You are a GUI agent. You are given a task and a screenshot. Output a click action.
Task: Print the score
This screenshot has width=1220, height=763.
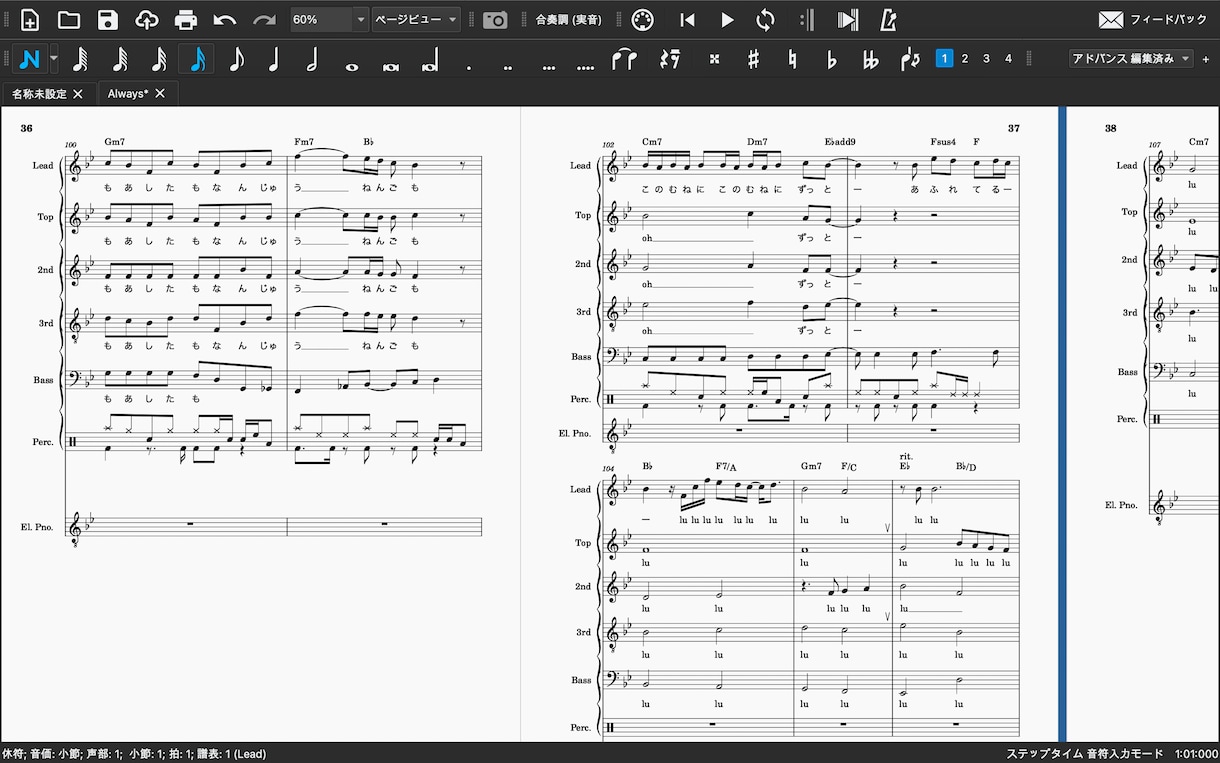coord(186,20)
